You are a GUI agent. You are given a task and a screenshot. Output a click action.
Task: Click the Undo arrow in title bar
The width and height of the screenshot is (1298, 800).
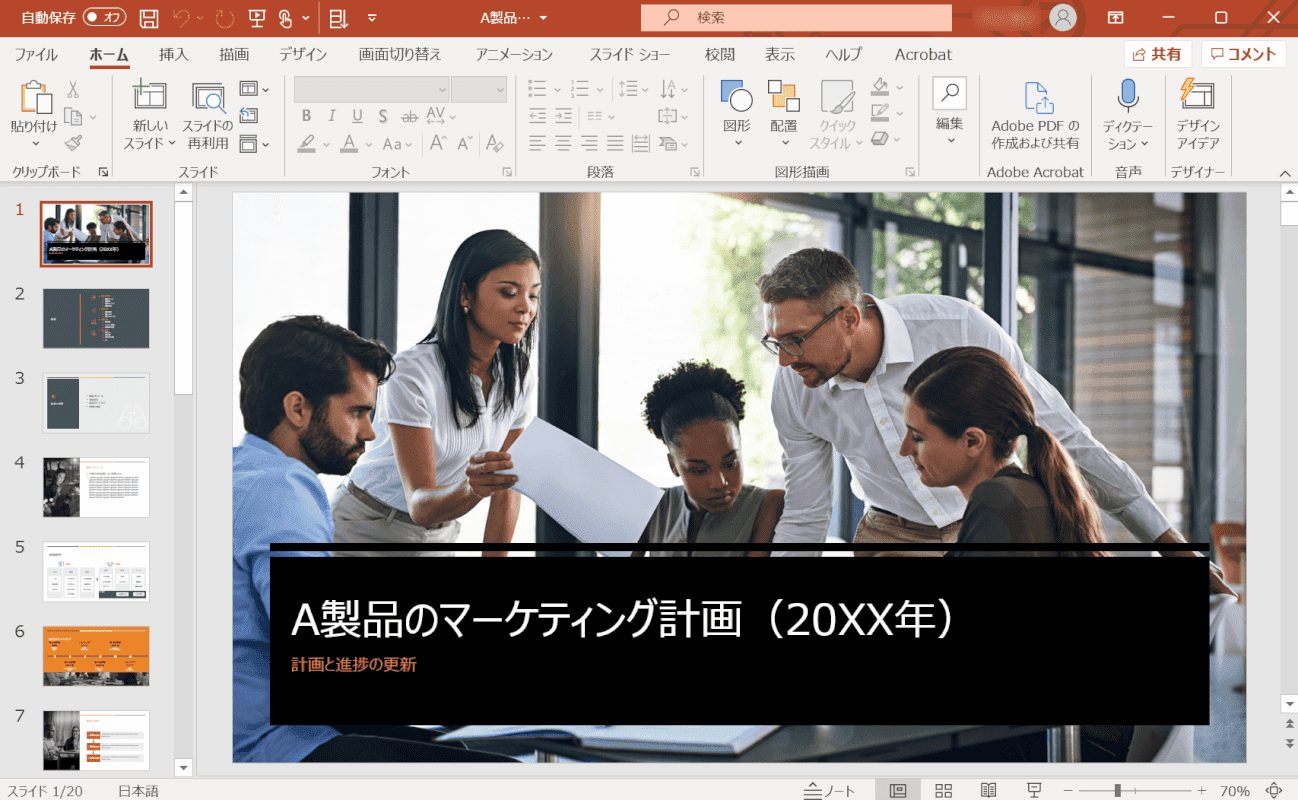181,18
